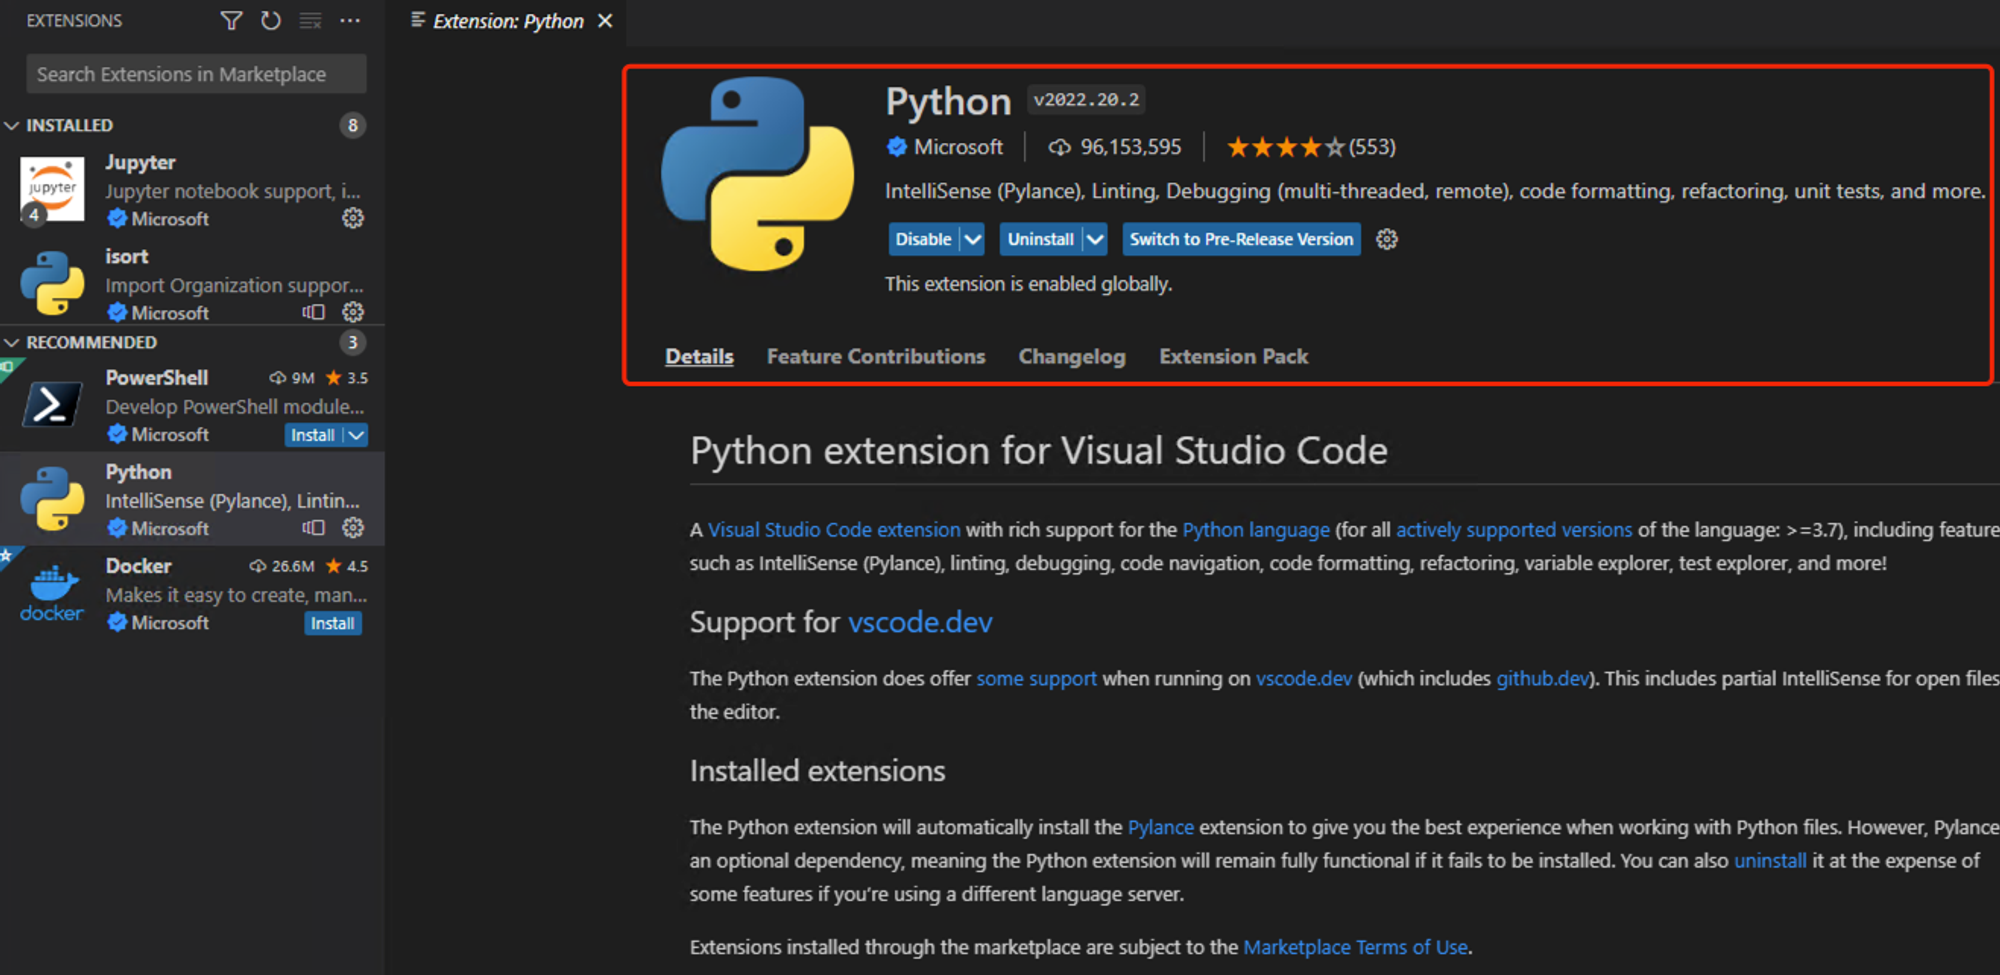Focus the Search Extensions in Marketplace field
The height and width of the screenshot is (975, 2000).
click(196, 74)
